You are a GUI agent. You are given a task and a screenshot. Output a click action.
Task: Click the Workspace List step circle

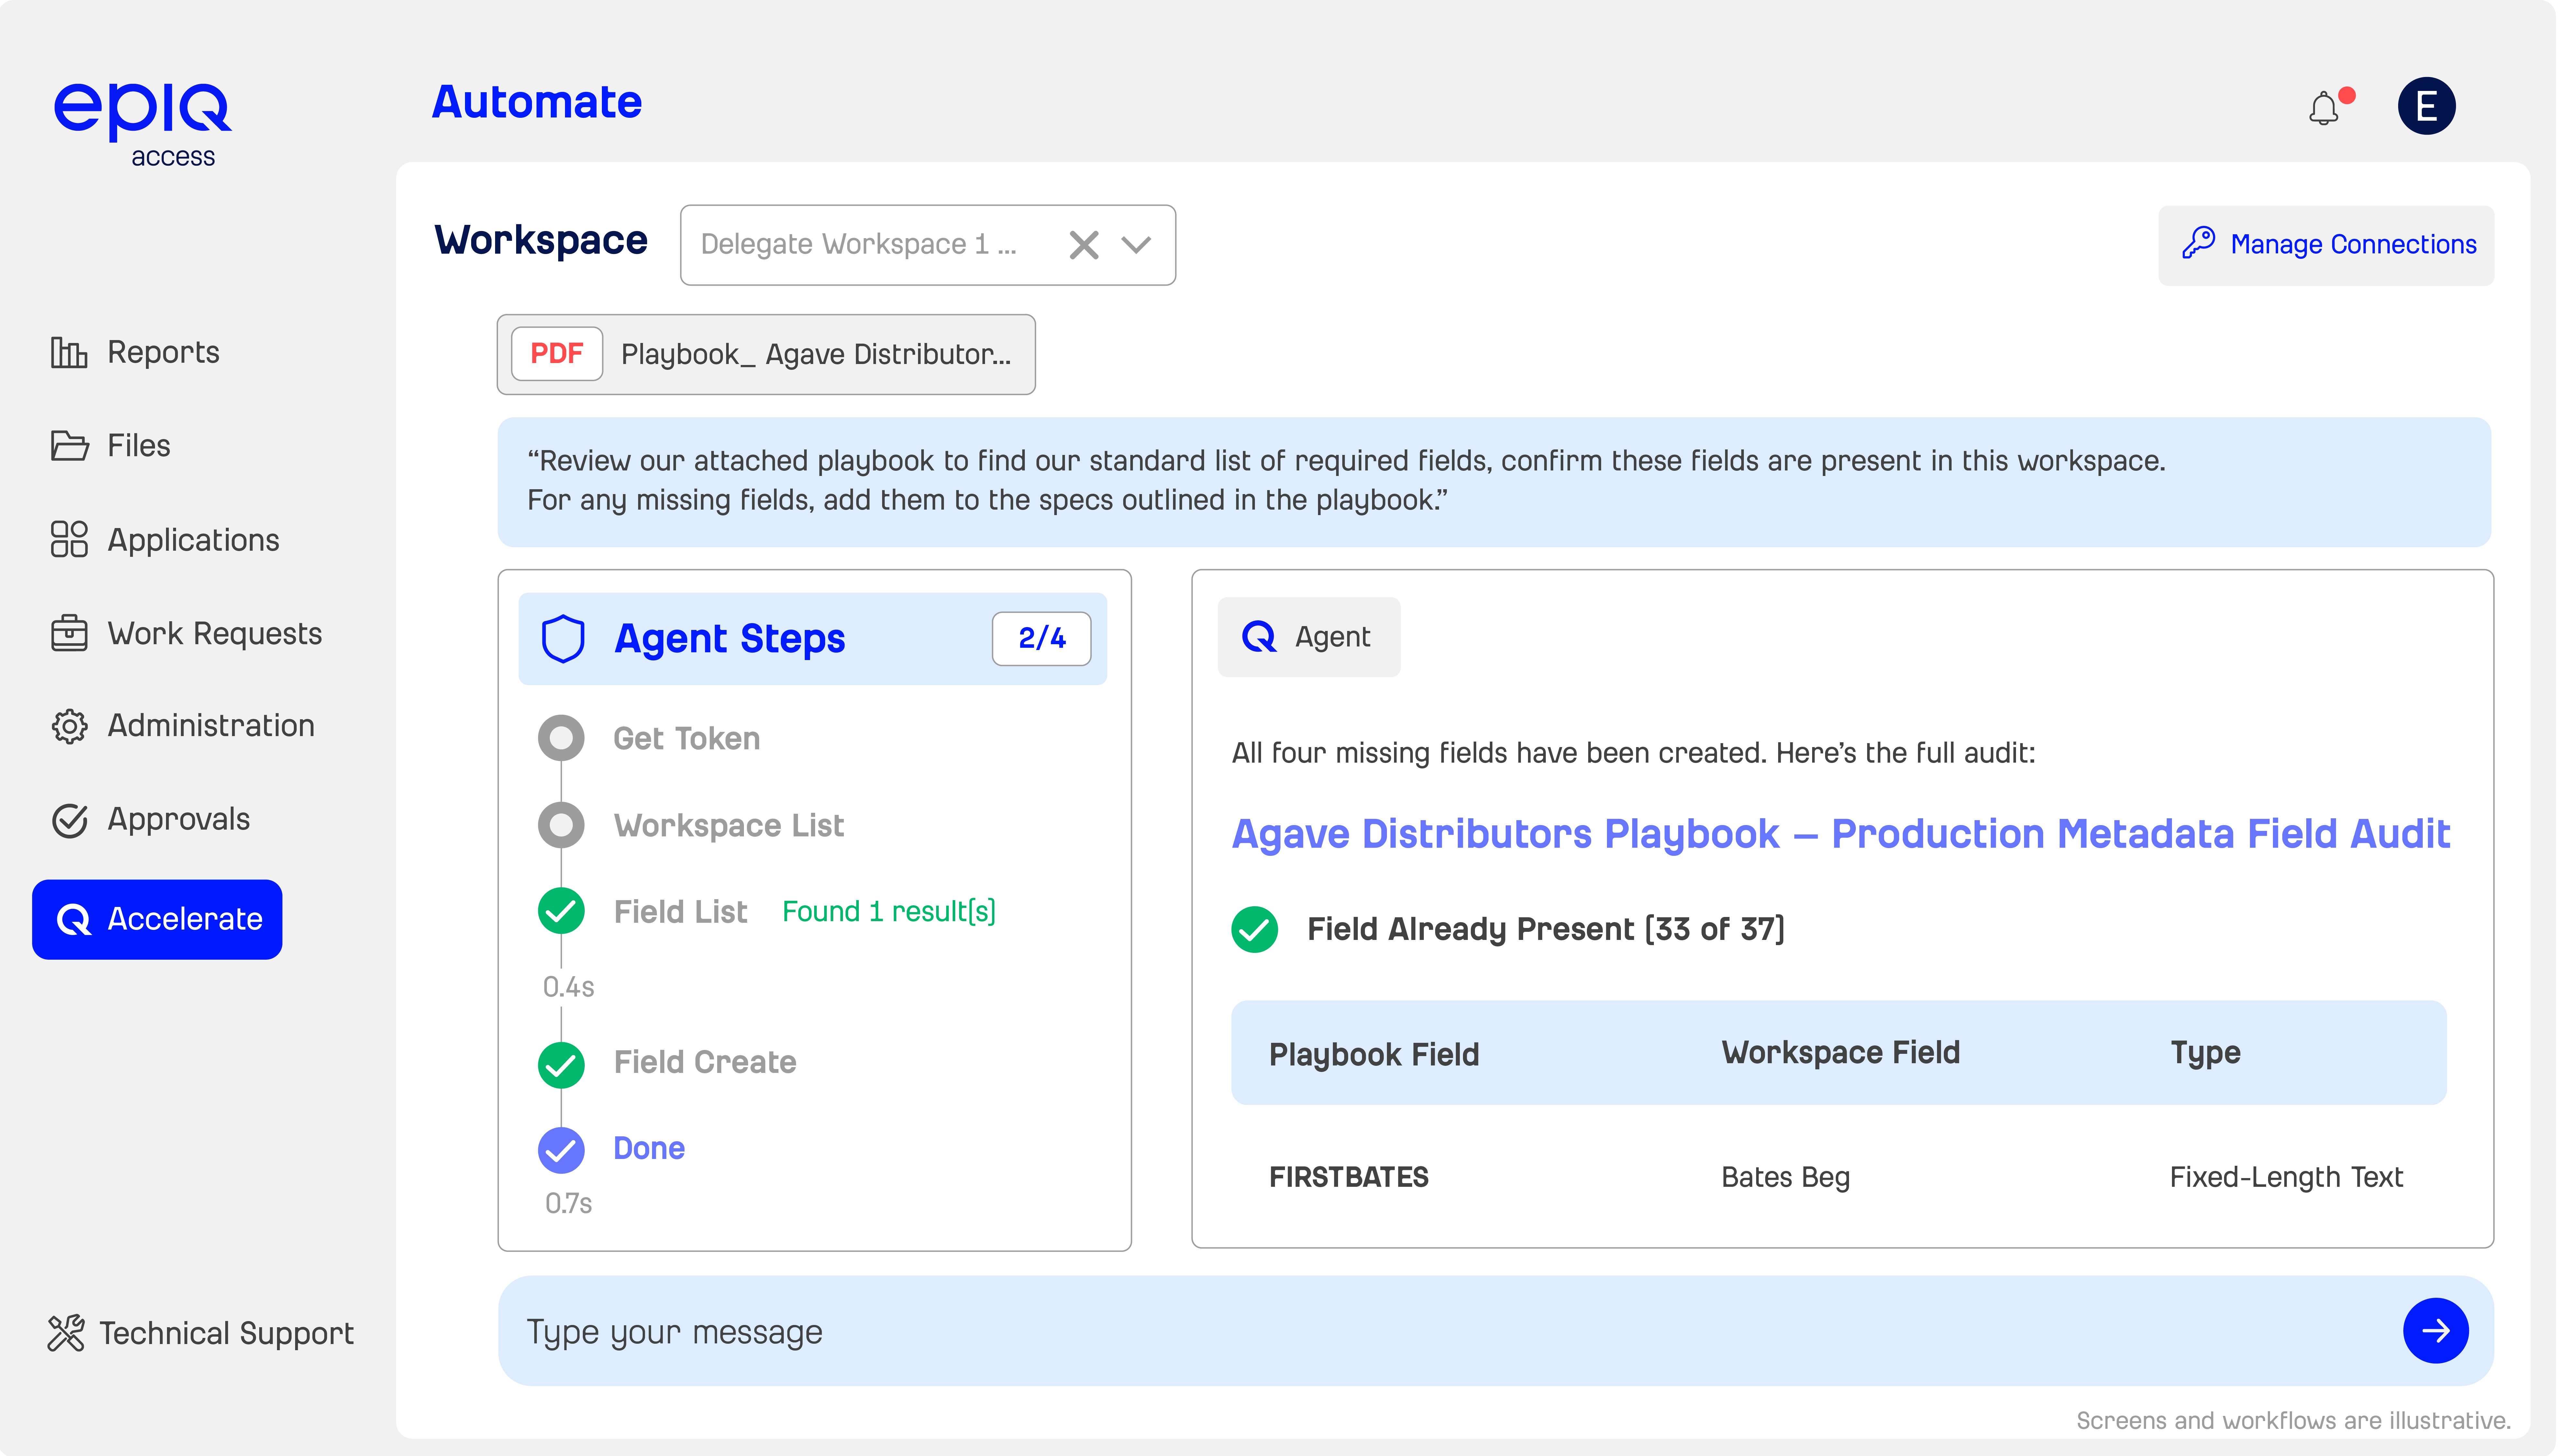pos(561,825)
